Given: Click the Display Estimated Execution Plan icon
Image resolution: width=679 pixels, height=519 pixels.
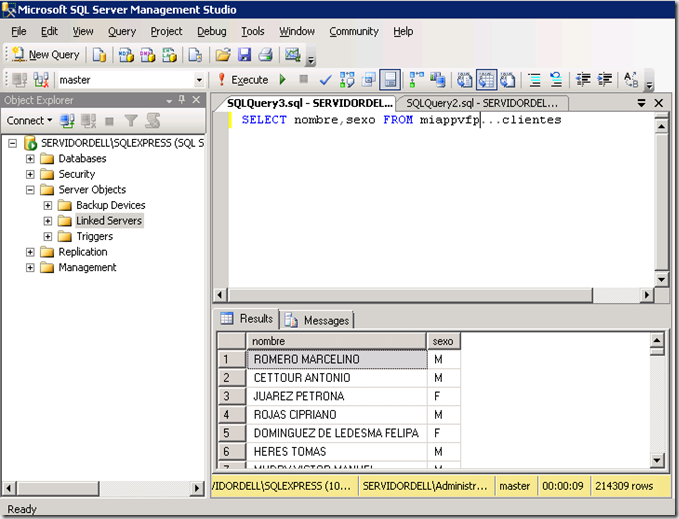Looking at the screenshot, I should (x=347, y=80).
